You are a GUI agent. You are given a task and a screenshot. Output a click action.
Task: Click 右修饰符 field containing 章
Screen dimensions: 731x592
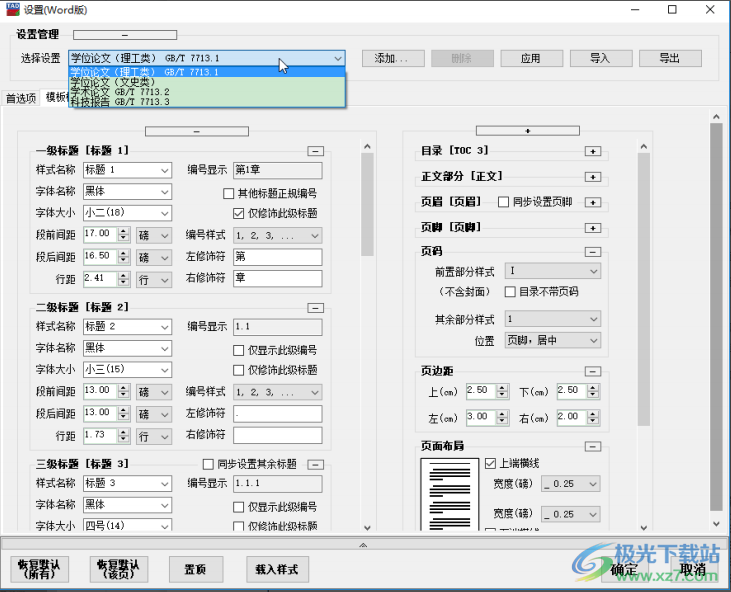coord(277,278)
